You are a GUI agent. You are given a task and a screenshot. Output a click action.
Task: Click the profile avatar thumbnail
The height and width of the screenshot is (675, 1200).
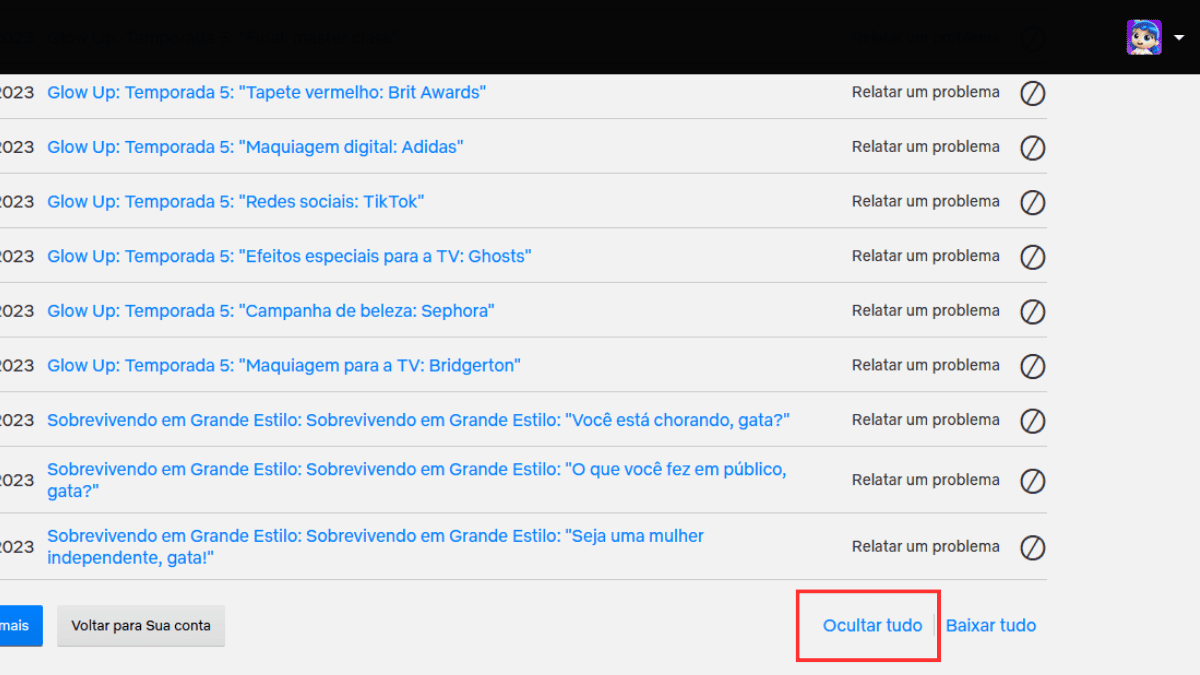pos(1143,37)
